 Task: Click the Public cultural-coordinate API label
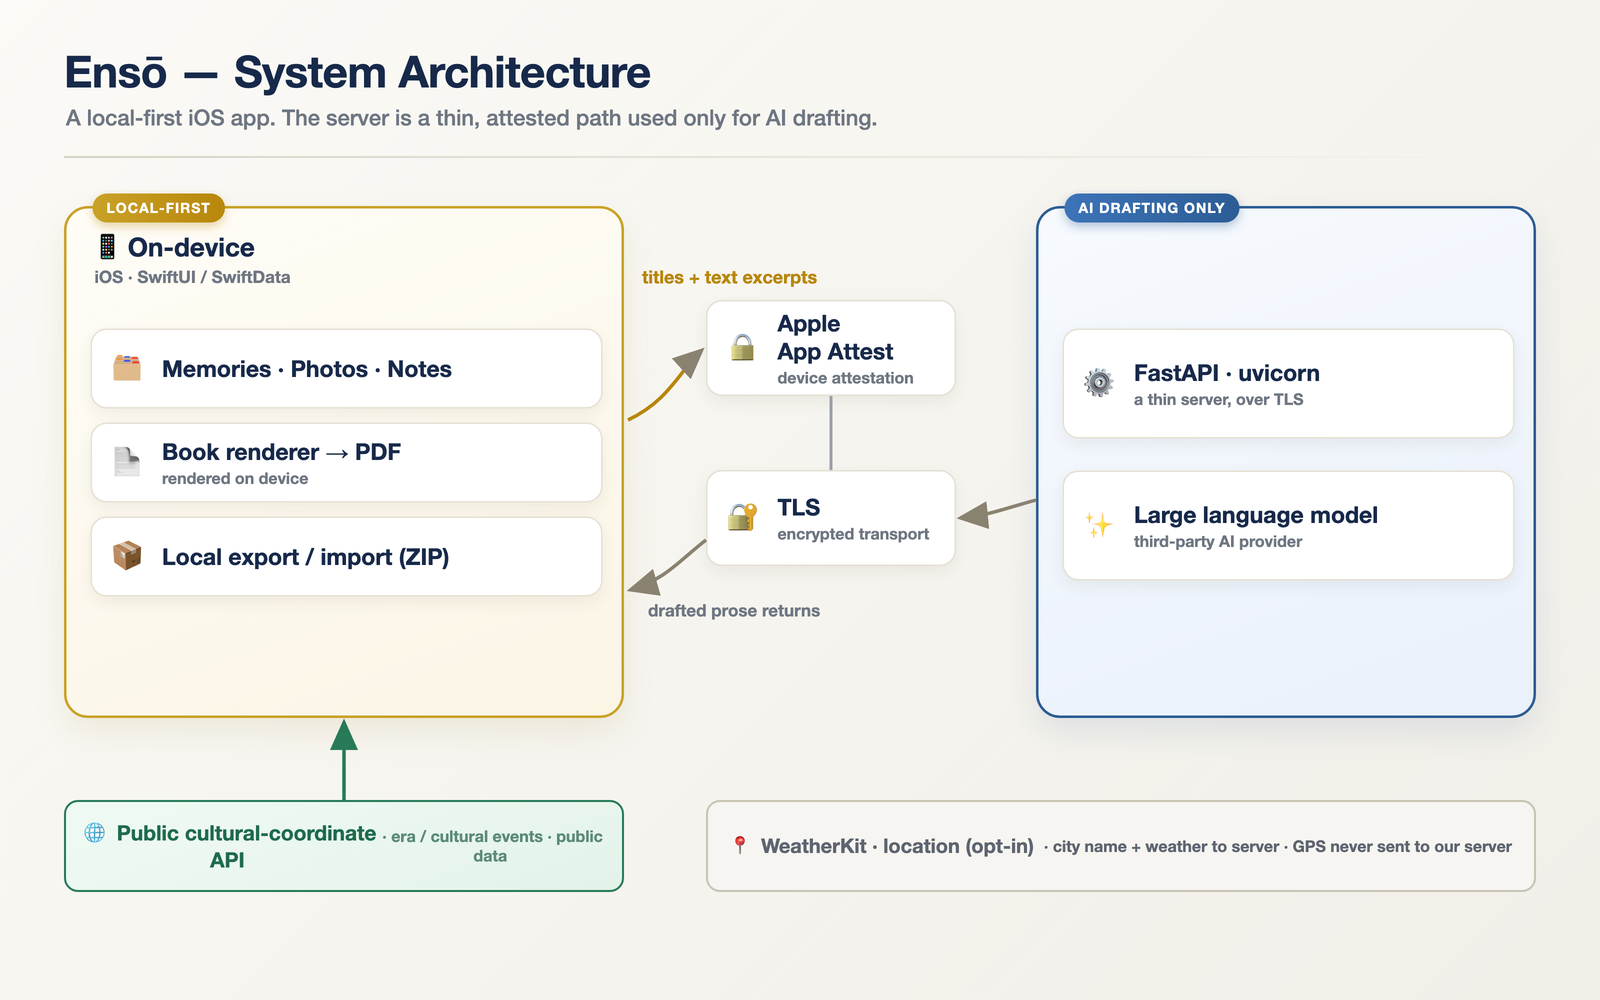[x=246, y=846]
